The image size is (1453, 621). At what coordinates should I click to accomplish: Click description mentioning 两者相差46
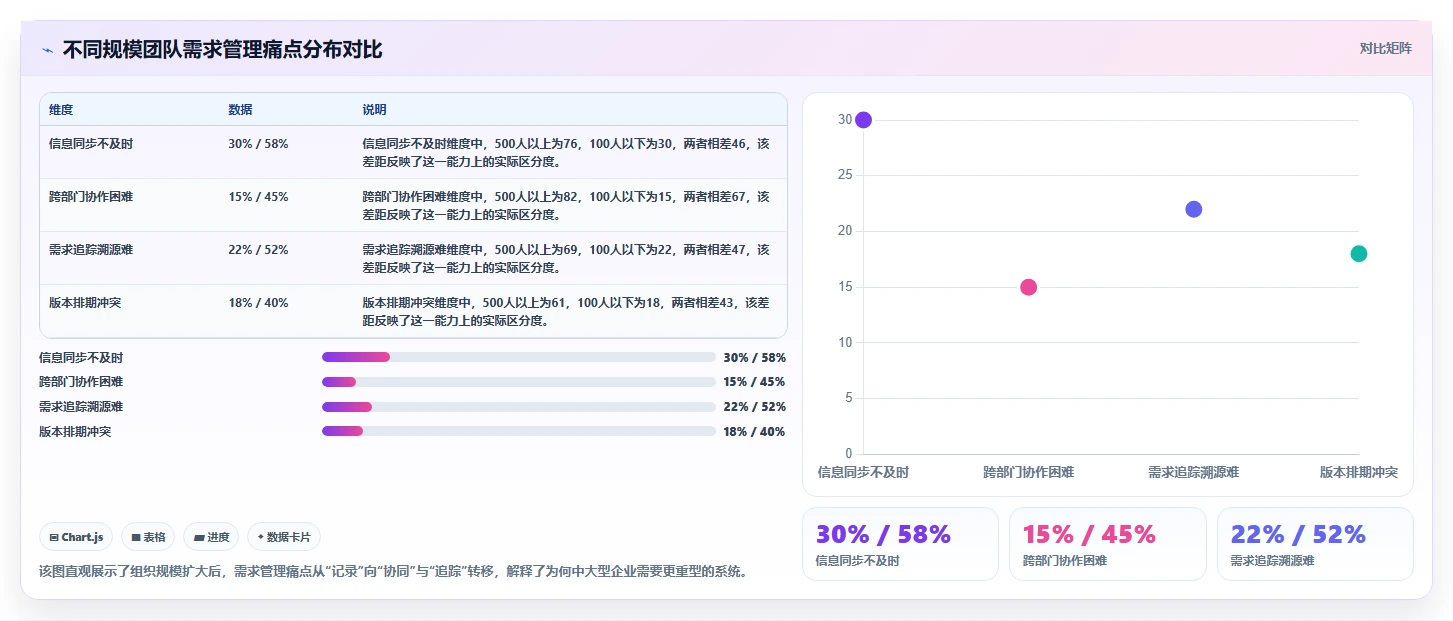566,152
